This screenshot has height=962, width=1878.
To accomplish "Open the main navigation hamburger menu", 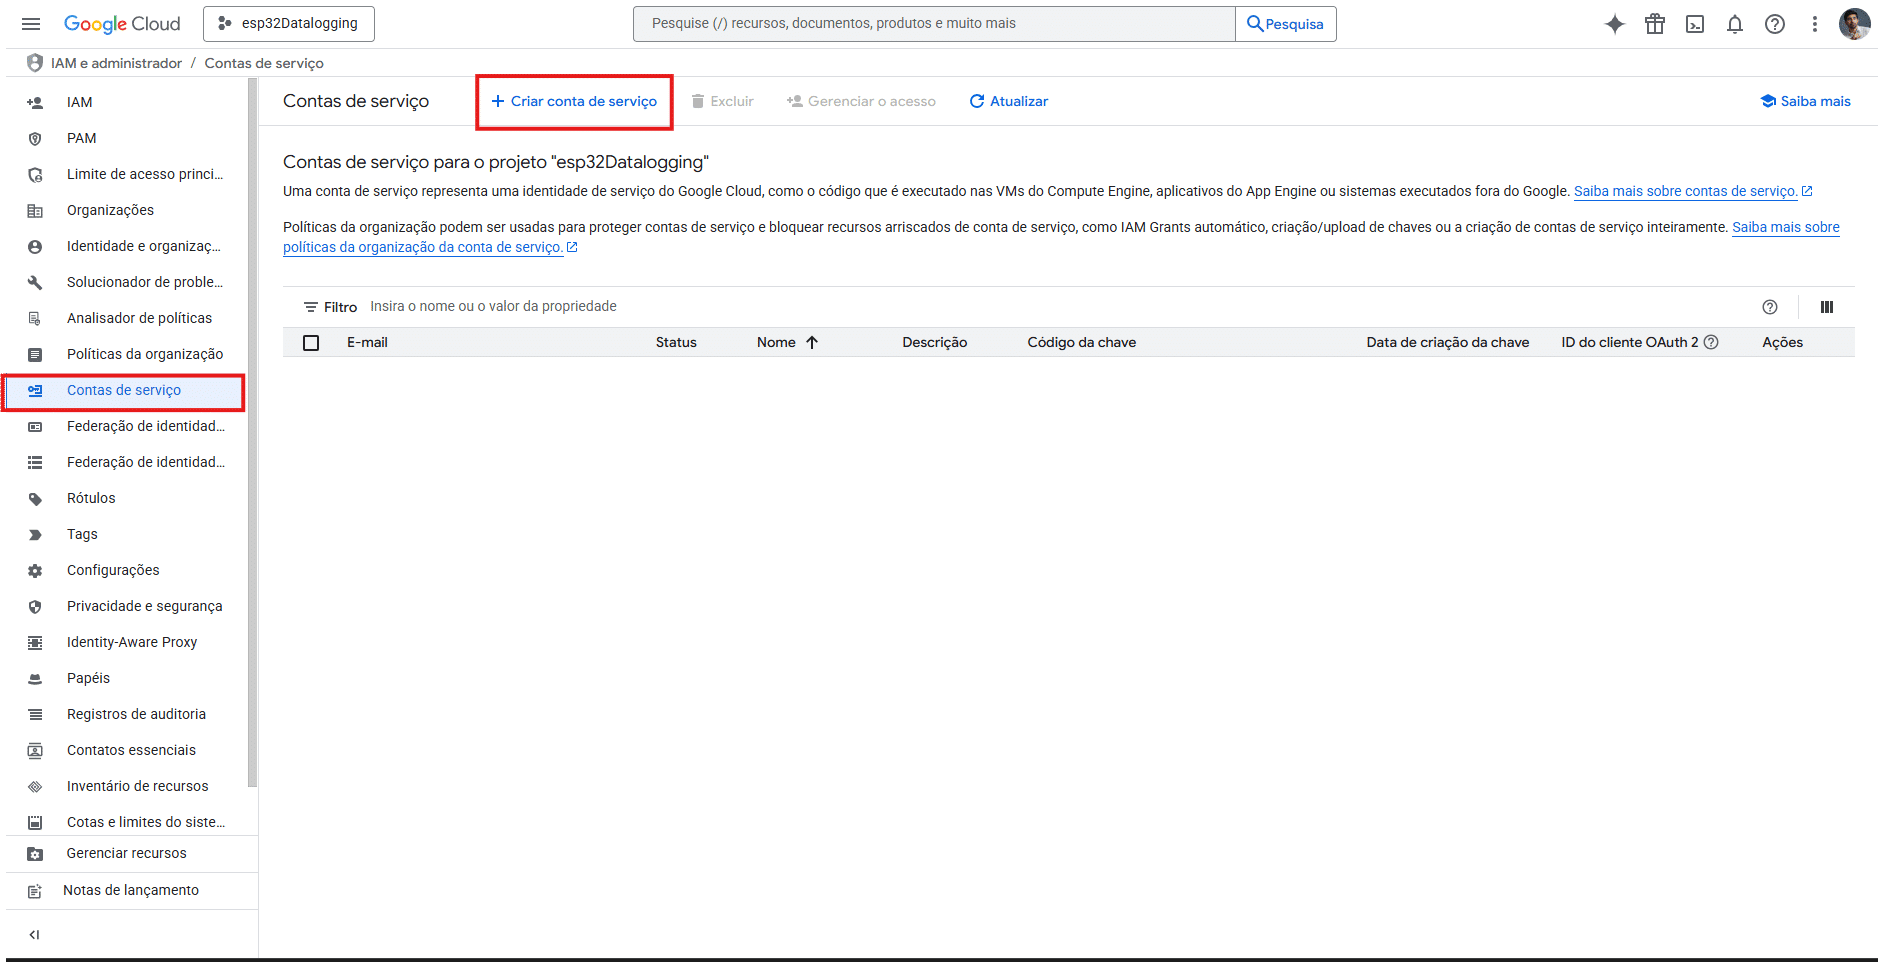I will pos(31,24).
